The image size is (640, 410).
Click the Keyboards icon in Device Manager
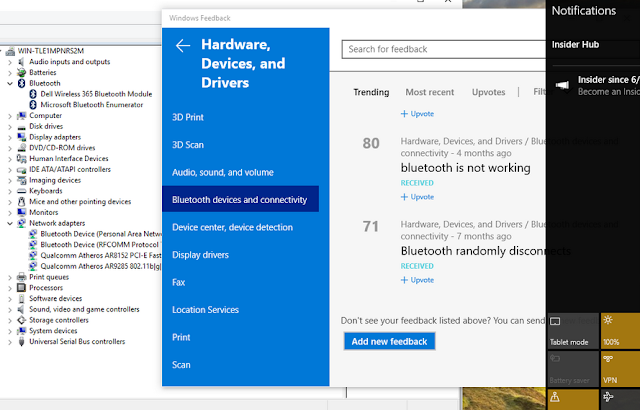[21, 191]
